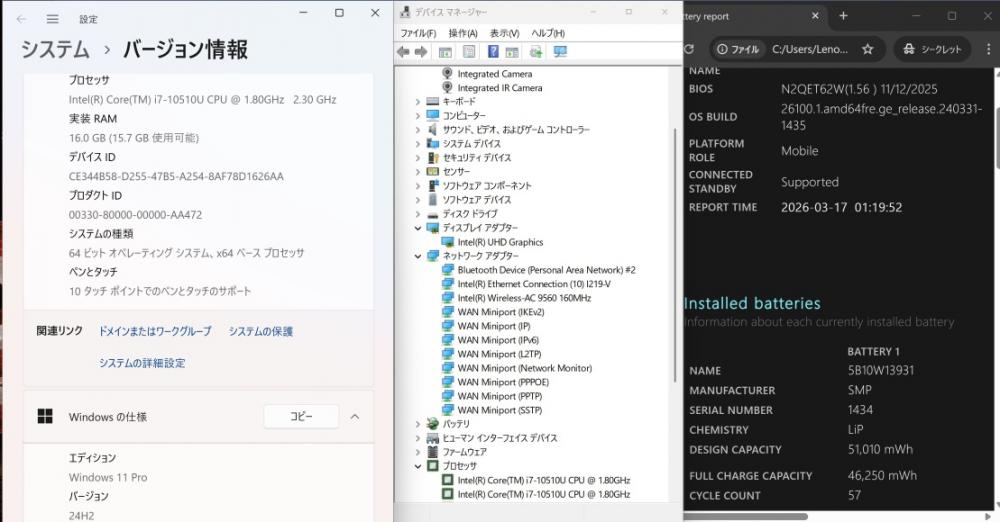Click Device Manager vertical scrollbar
Viewport: 1000px width, 522px height.
tap(675, 255)
